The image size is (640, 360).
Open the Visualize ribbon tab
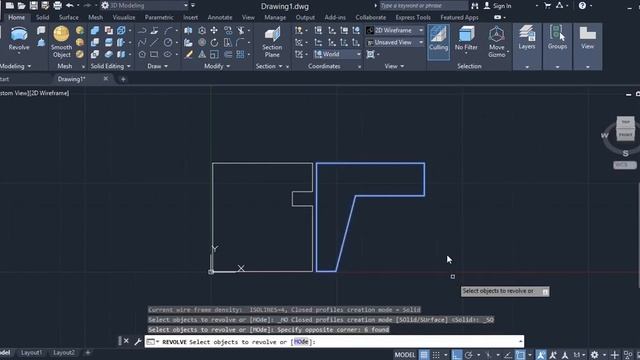(x=124, y=18)
